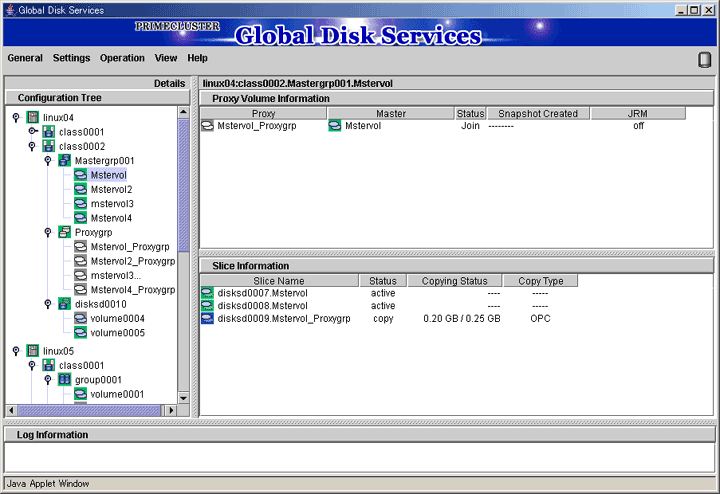Click the Master column header
The image size is (720, 494).
391,113
